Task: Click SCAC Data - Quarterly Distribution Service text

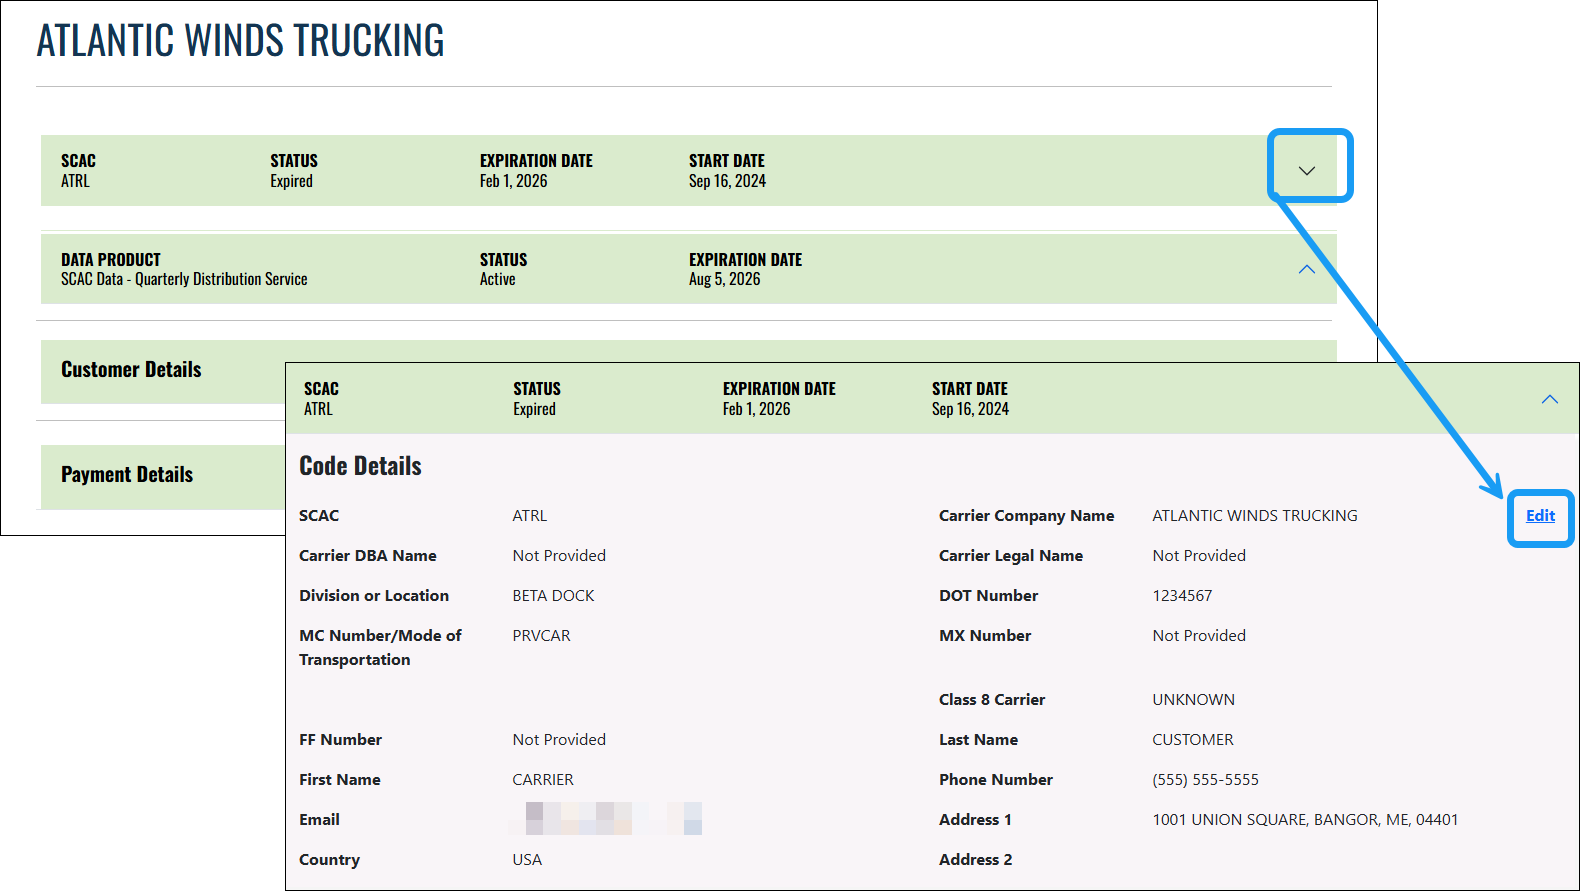Action: (184, 280)
